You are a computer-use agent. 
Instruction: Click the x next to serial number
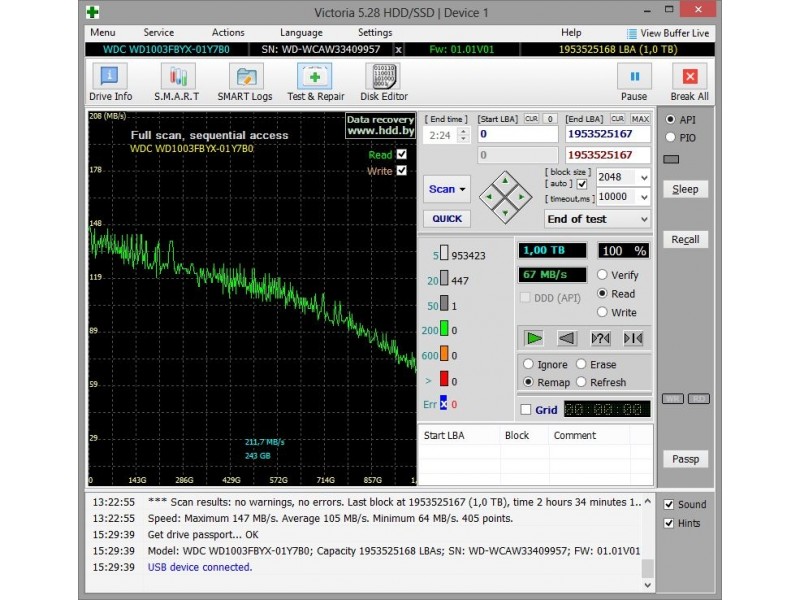(x=398, y=50)
